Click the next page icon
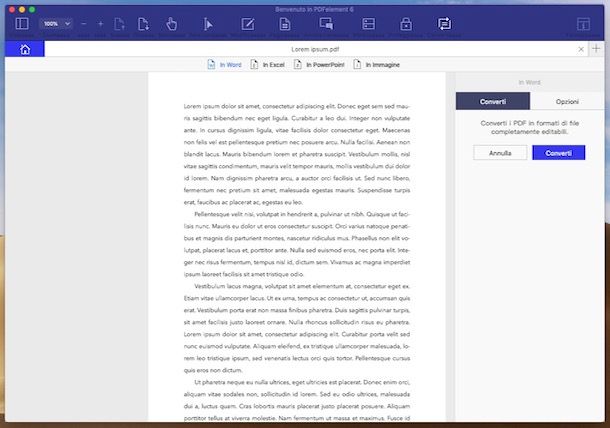Image resolution: width=610 pixels, height=428 pixels. point(144,24)
